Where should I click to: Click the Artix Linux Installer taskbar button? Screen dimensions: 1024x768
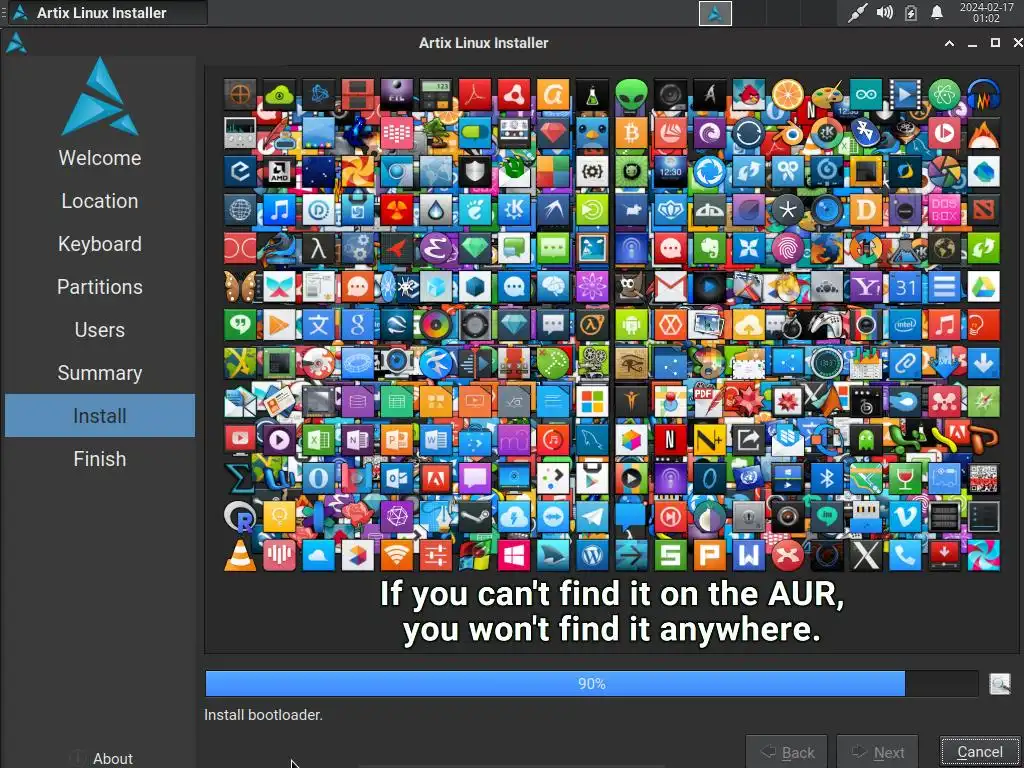tap(108, 12)
